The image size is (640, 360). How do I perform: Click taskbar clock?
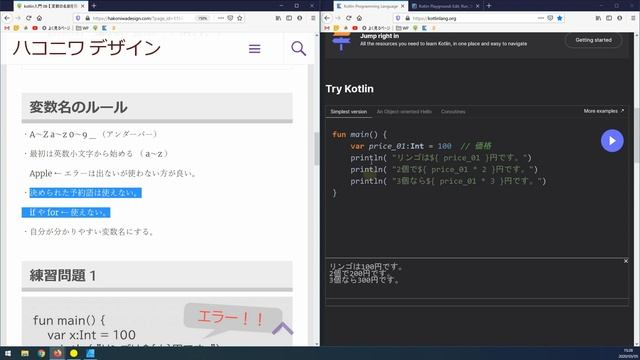point(628,353)
